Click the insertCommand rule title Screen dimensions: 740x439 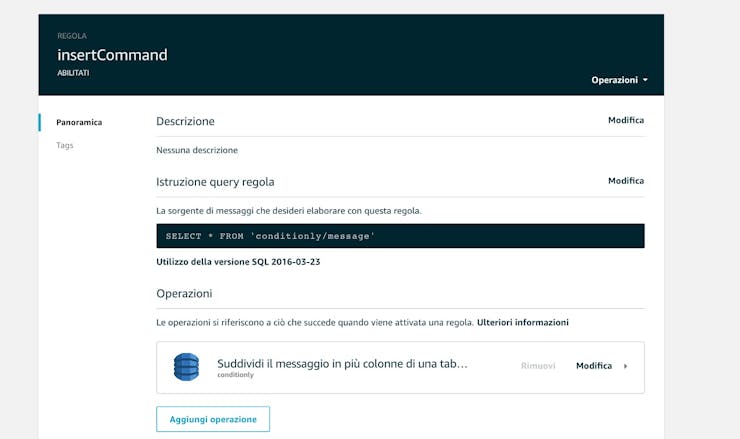(112, 55)
